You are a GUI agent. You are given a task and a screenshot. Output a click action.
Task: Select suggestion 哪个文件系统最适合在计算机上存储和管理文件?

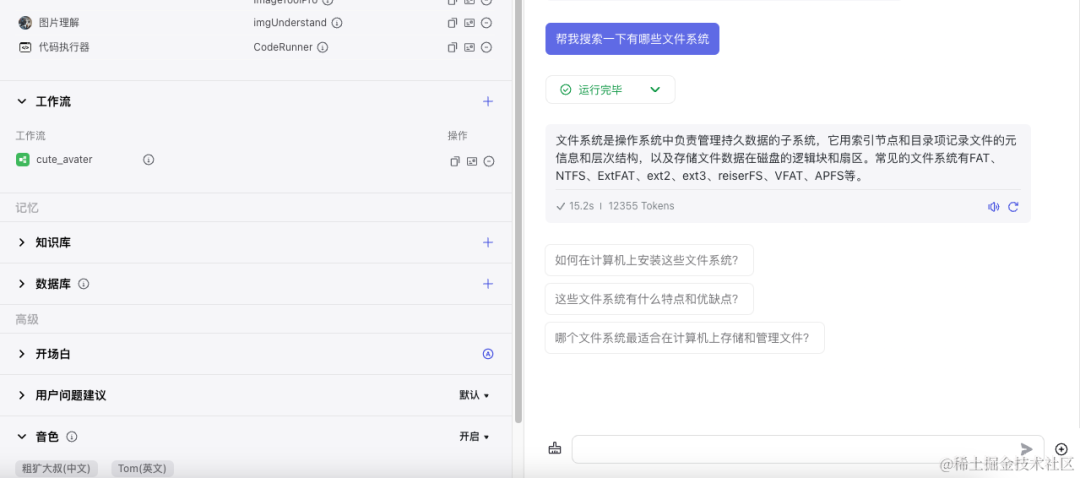685,337
